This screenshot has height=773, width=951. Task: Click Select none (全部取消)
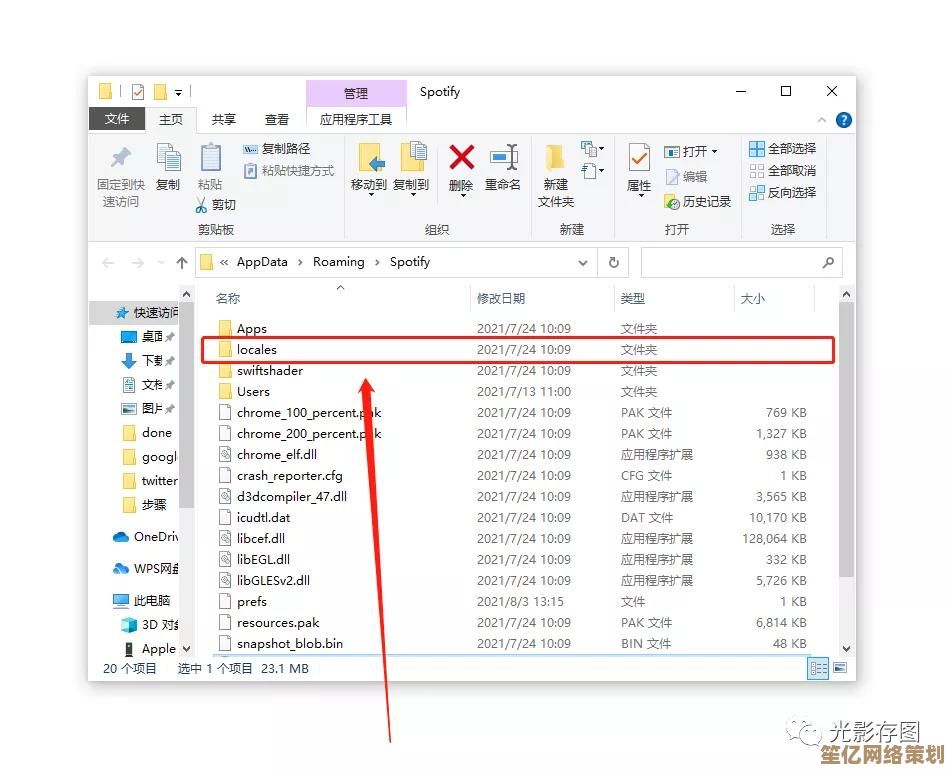point(782,171)
